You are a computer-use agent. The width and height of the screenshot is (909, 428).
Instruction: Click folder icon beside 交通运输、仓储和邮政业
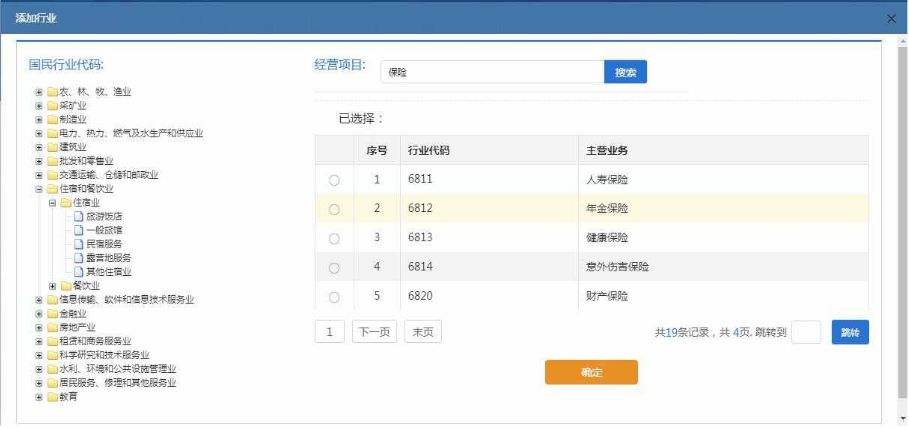tap(53, 175)
